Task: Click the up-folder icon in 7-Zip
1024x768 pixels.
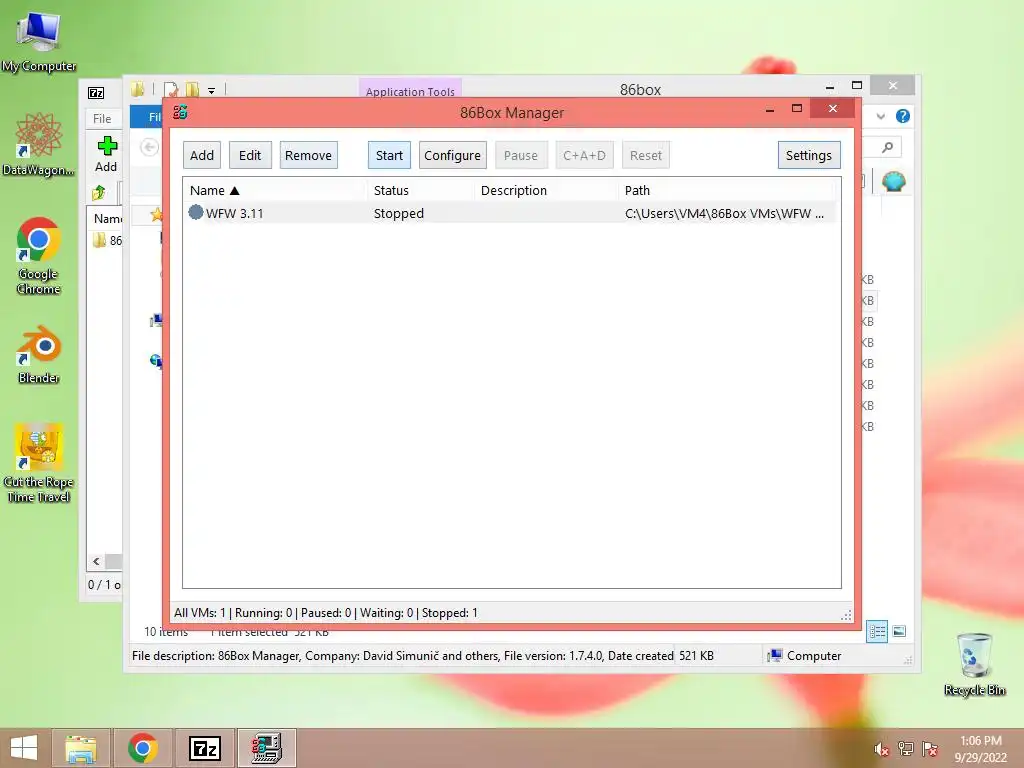Action: pyautogui.click(x=99, y=193)
